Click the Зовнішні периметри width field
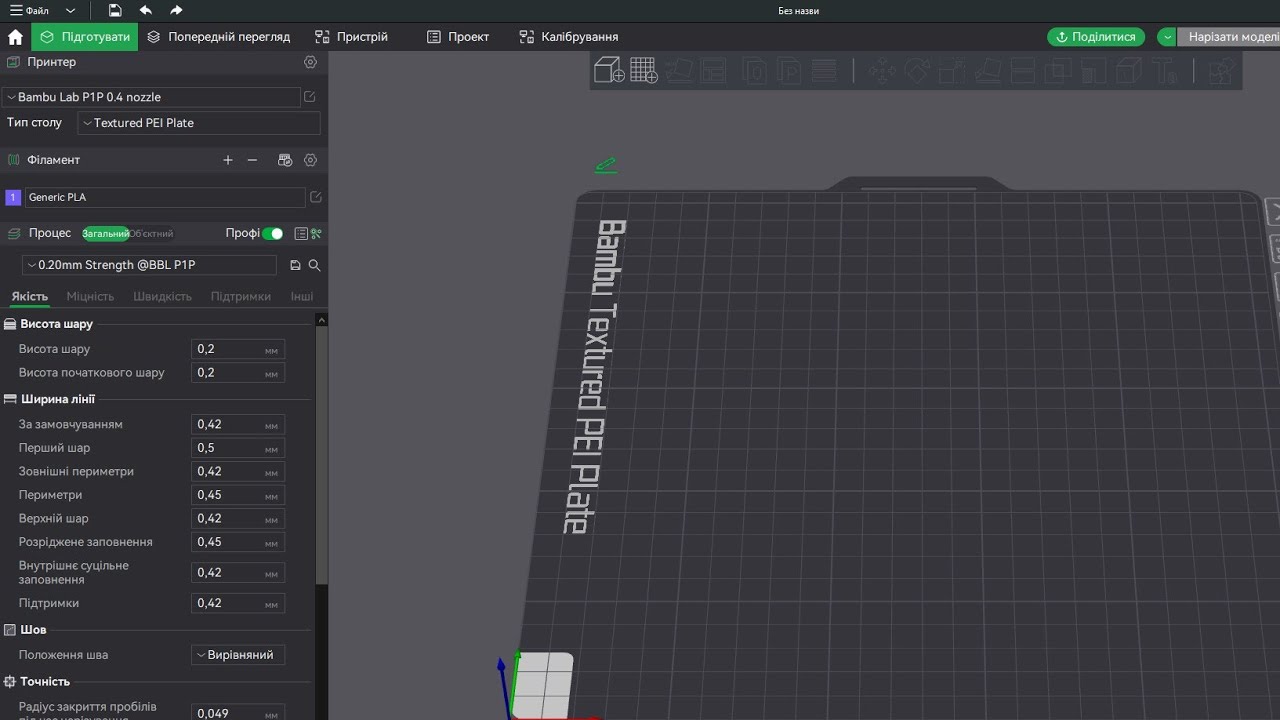 238,471
